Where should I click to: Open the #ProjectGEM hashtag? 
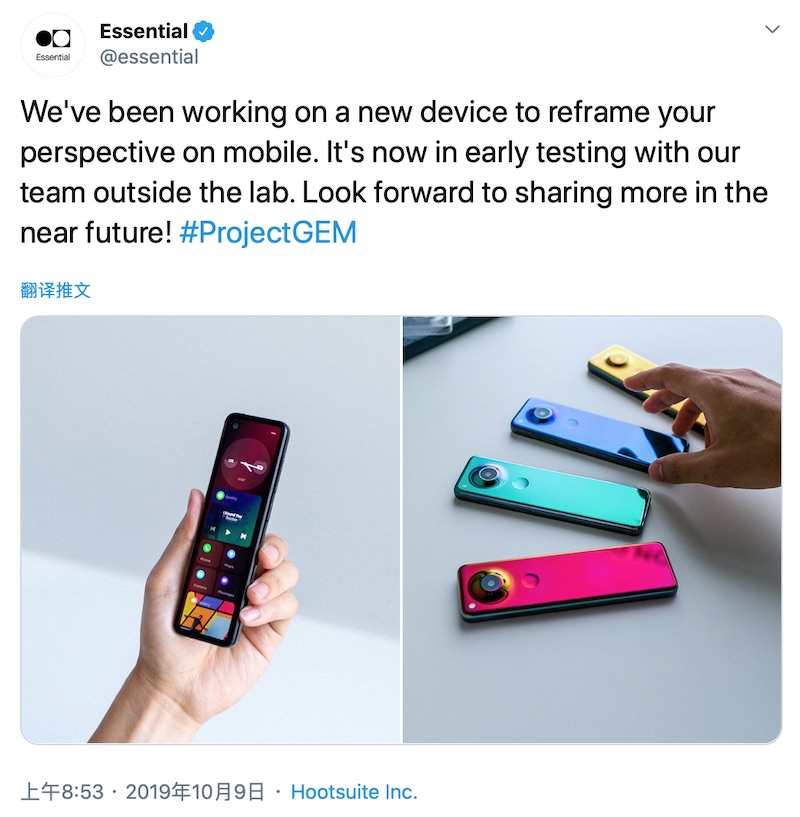point(268,232)
